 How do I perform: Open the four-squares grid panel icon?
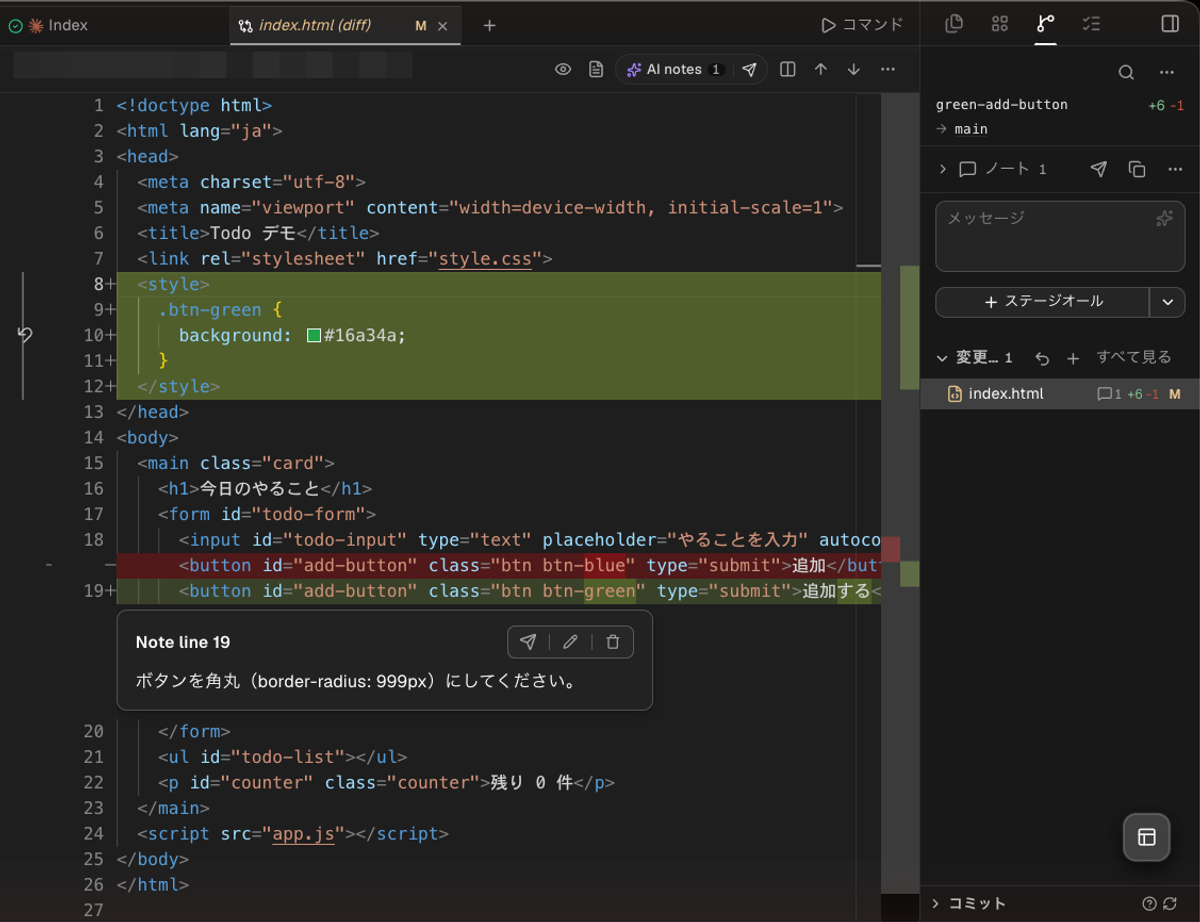[x=999, y=24]
